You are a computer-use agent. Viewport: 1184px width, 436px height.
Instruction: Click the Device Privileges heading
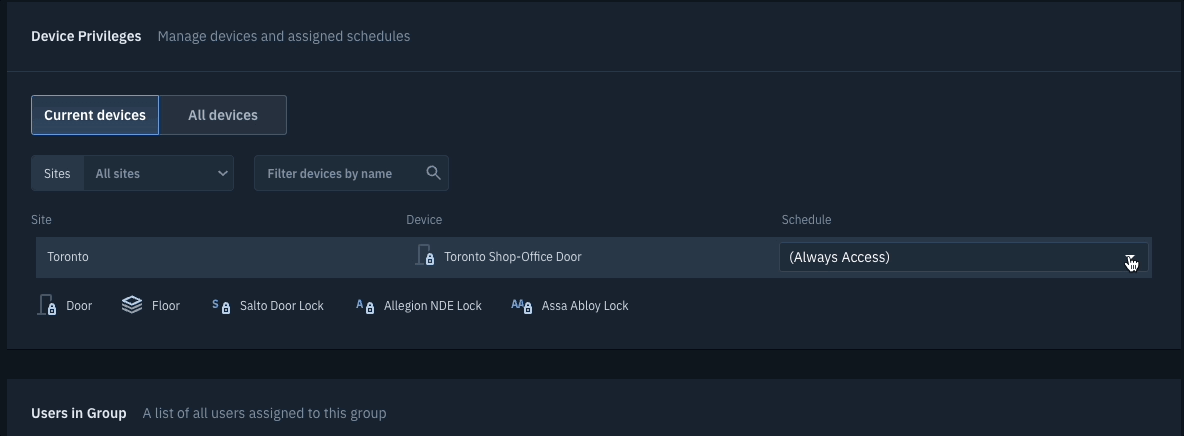point(86,36)
